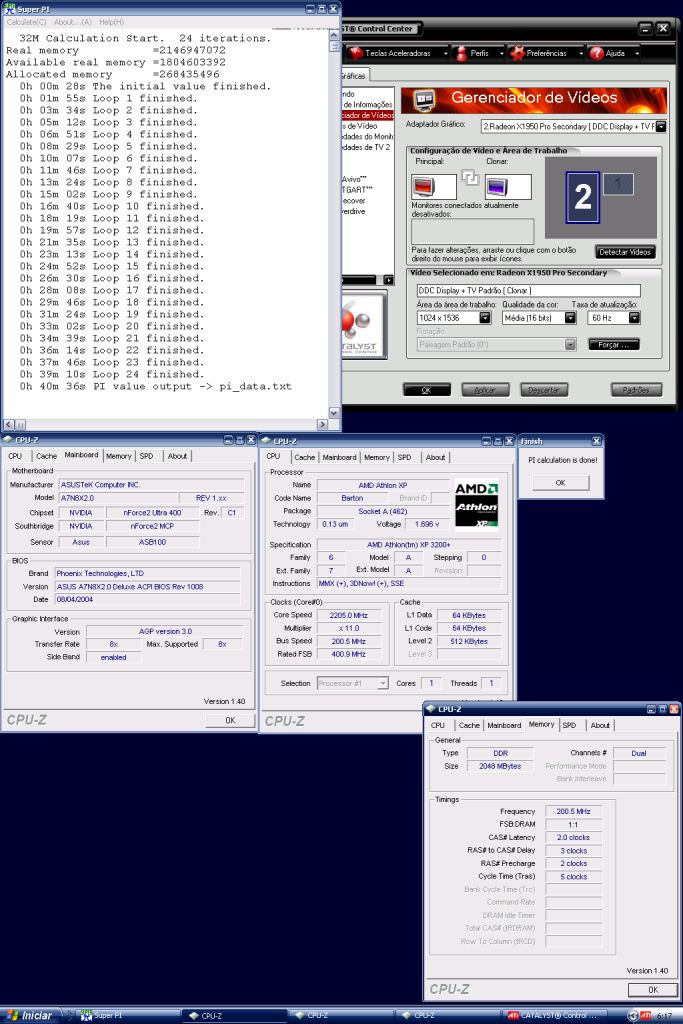Select the '32M Calculation Start' line in Super PI

pos(145,39)
